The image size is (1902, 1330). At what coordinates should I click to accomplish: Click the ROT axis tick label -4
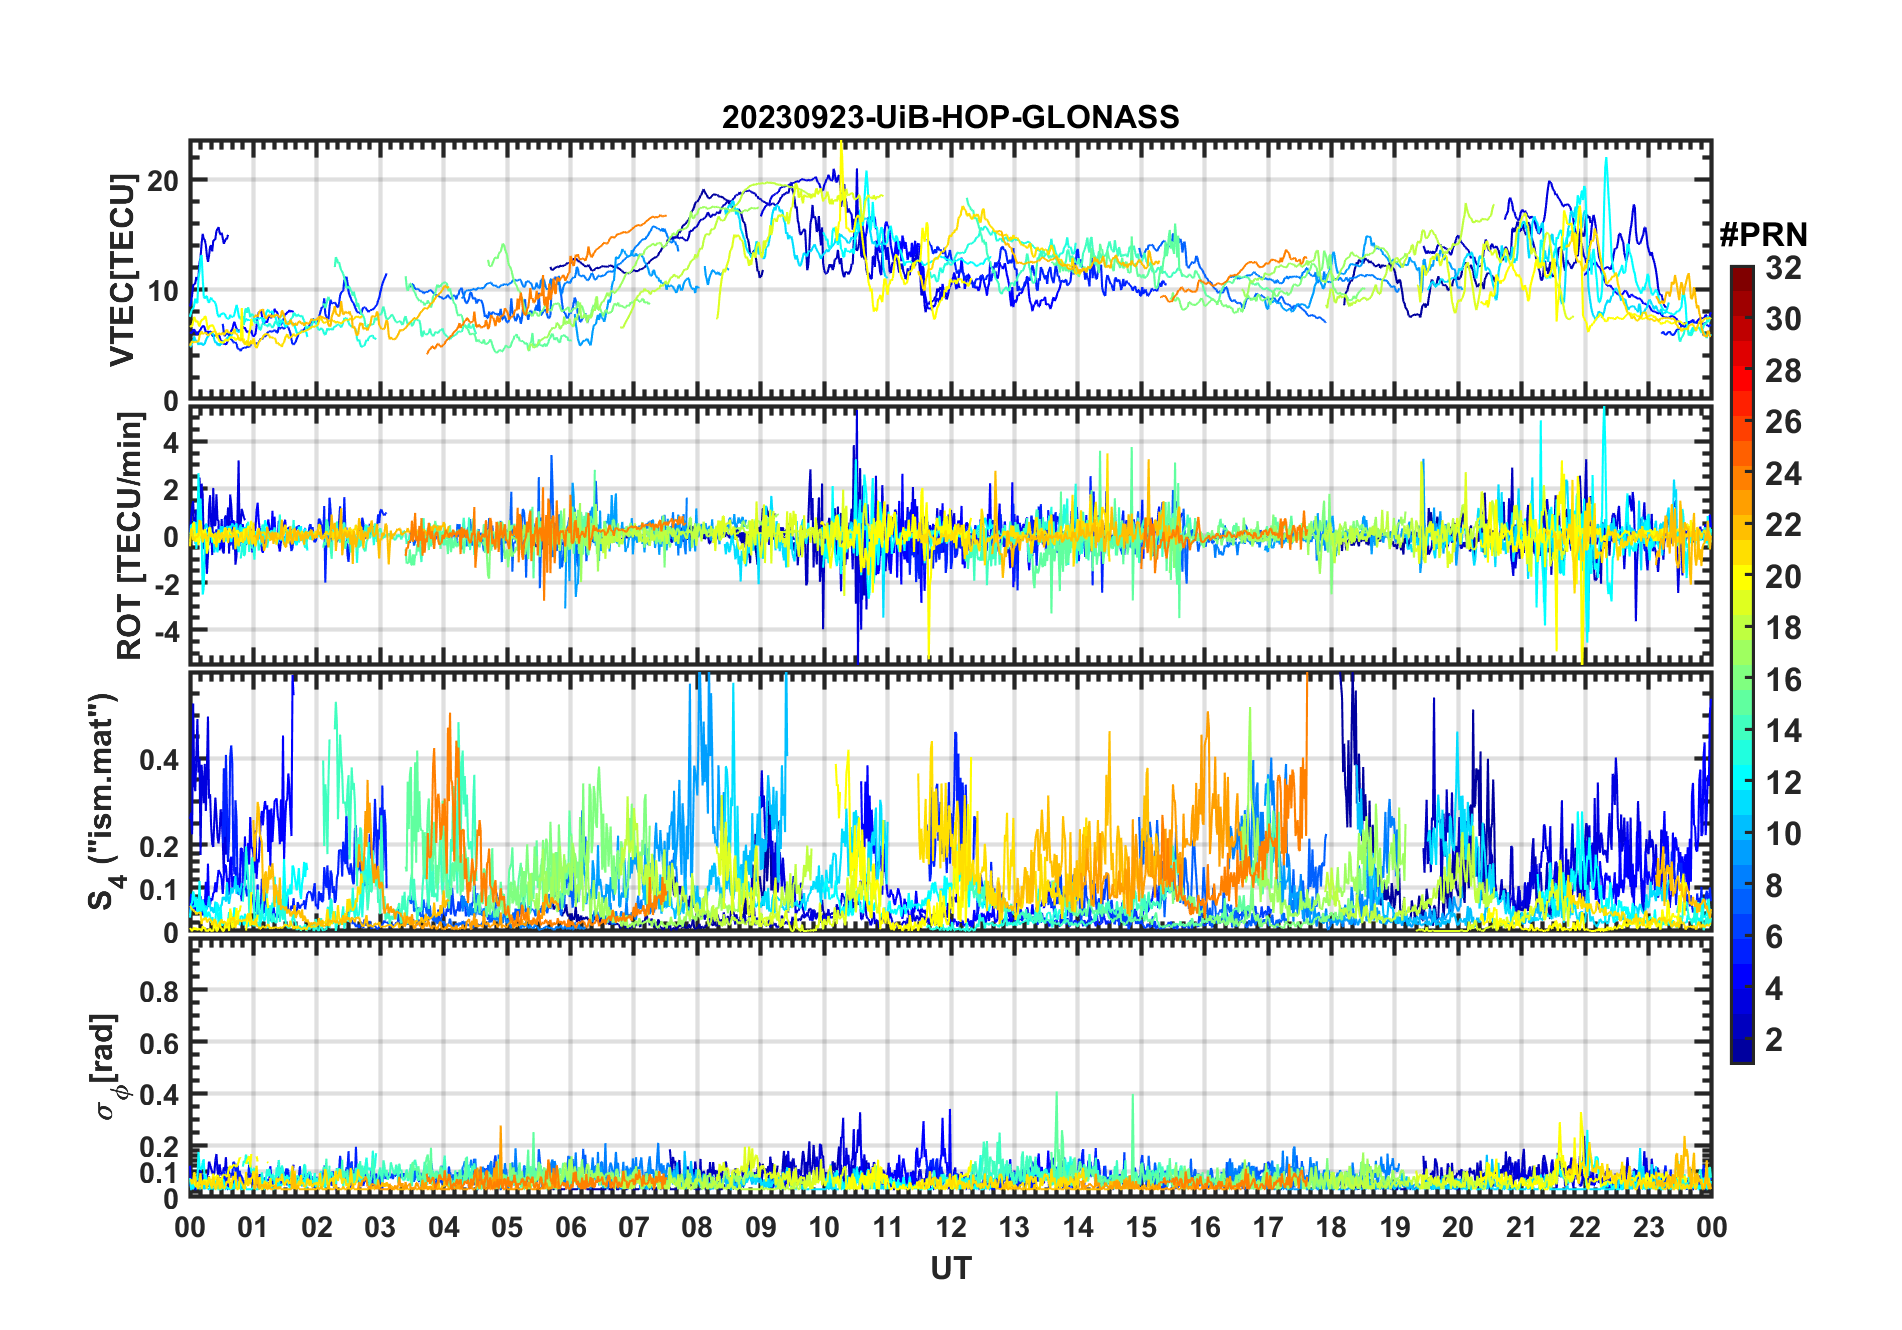(x=166, y=632)
